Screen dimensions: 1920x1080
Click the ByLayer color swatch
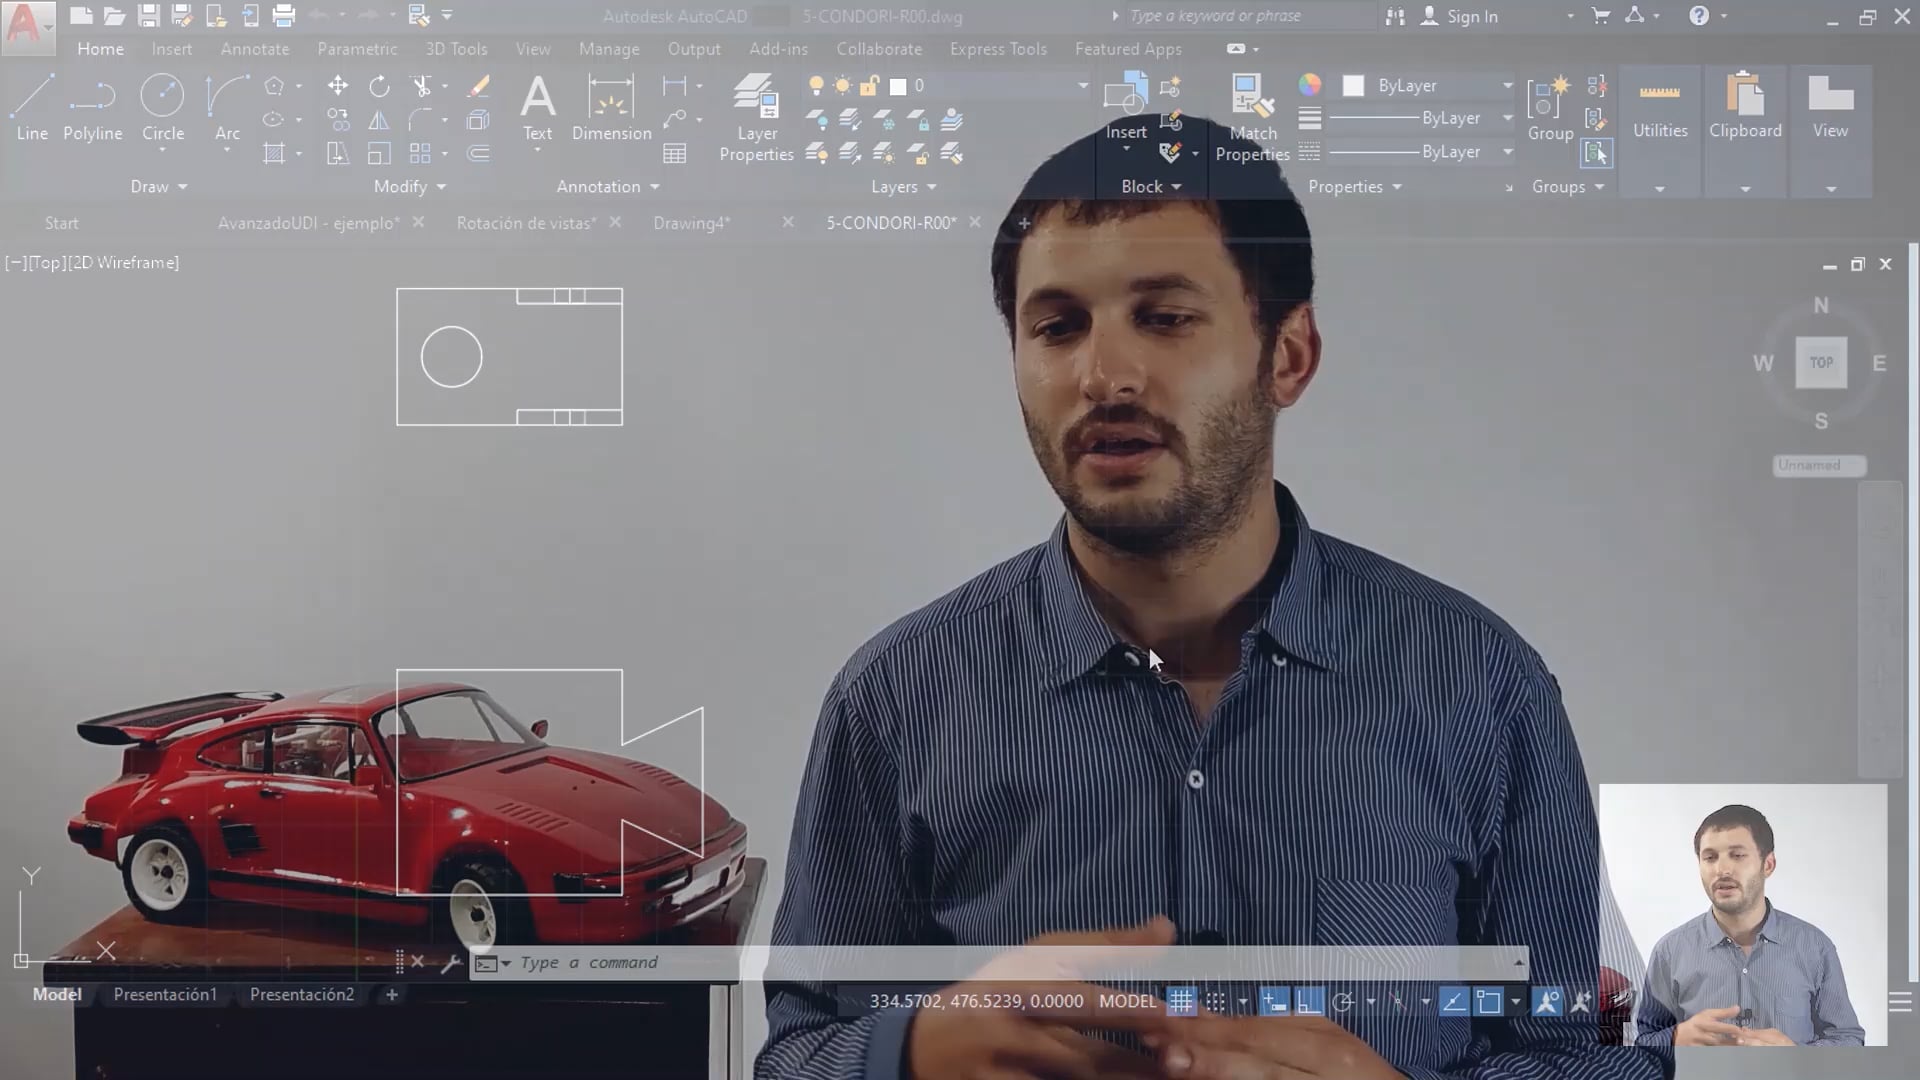[1355, 85]
